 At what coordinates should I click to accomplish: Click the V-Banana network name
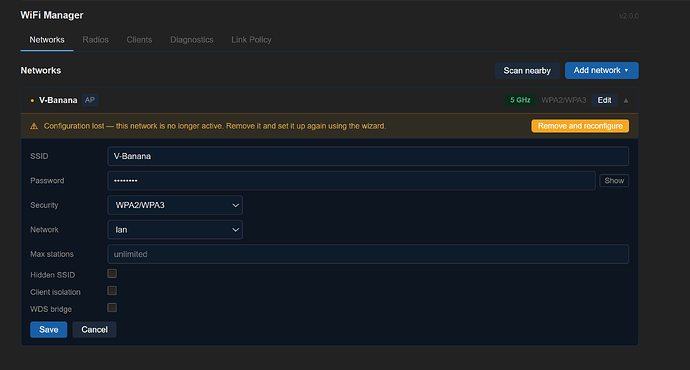point(58,100)
